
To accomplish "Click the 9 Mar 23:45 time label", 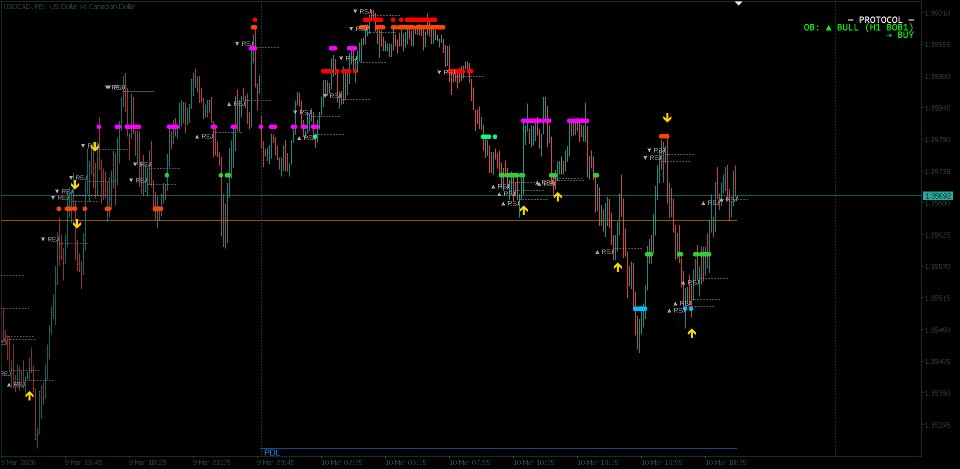I will pos(276,462).
